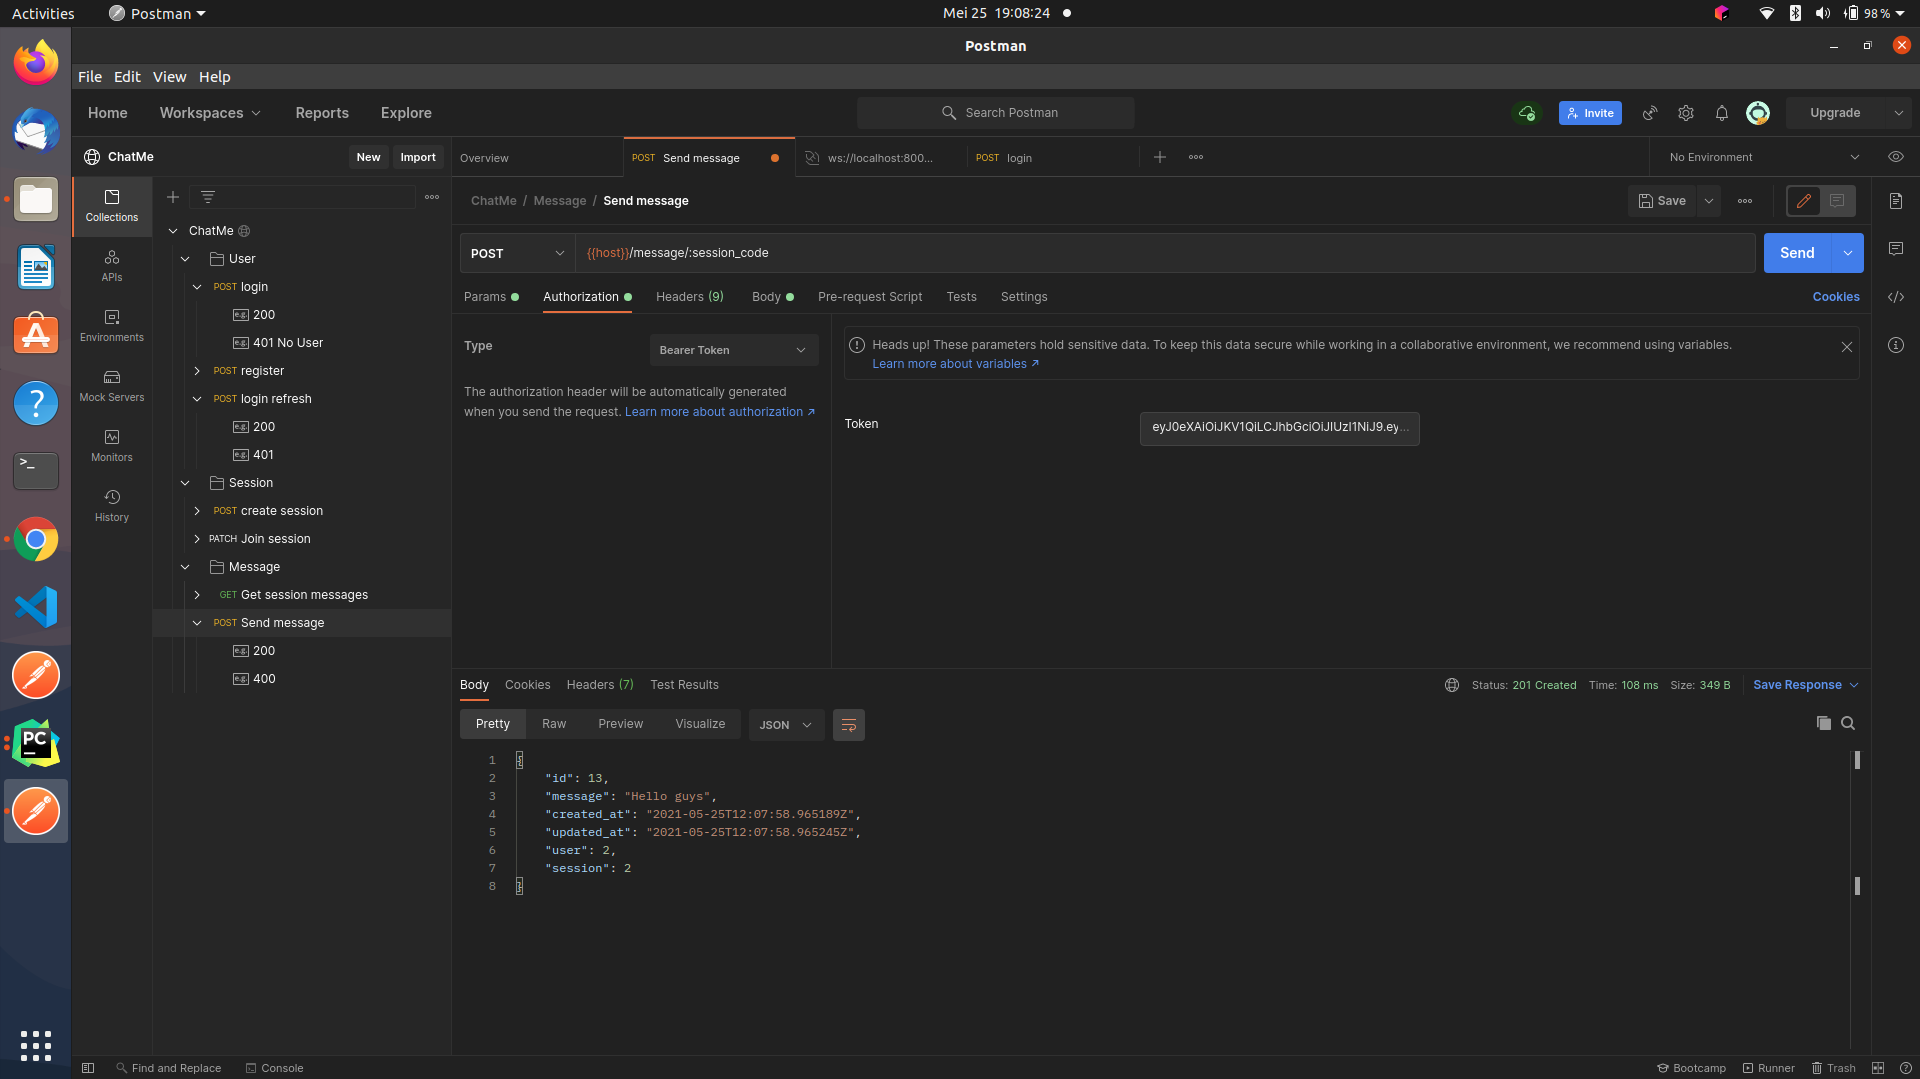Viewport: 1920px width, 1079px height.
Task: Open the History sidebar panel
Action: 112,506
